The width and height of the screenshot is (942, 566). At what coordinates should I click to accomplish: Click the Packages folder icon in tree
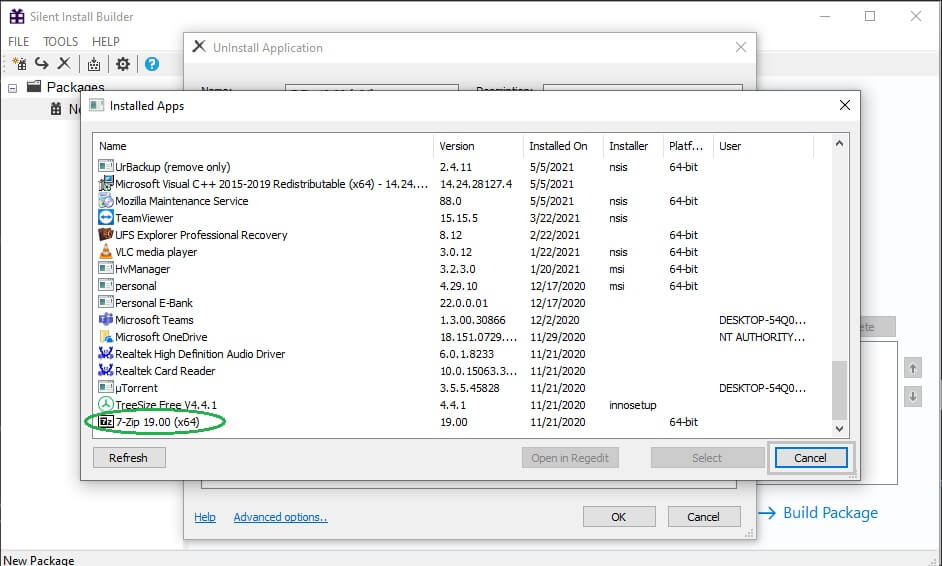[34, 86]
